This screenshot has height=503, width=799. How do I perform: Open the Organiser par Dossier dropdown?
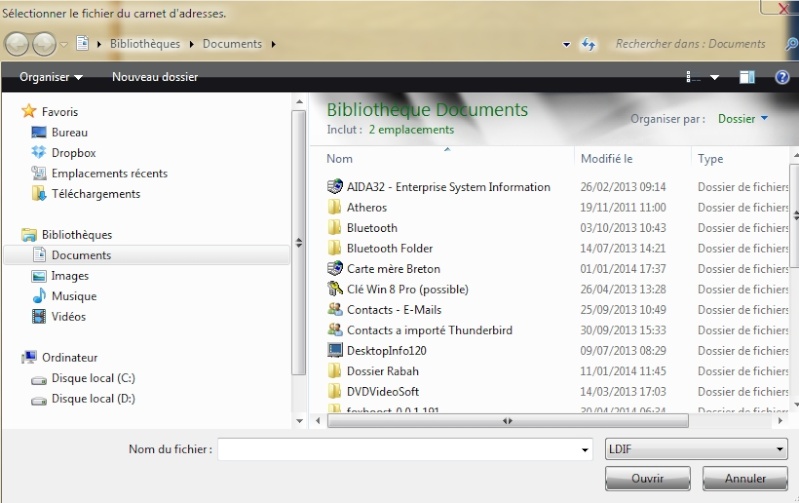742,119
